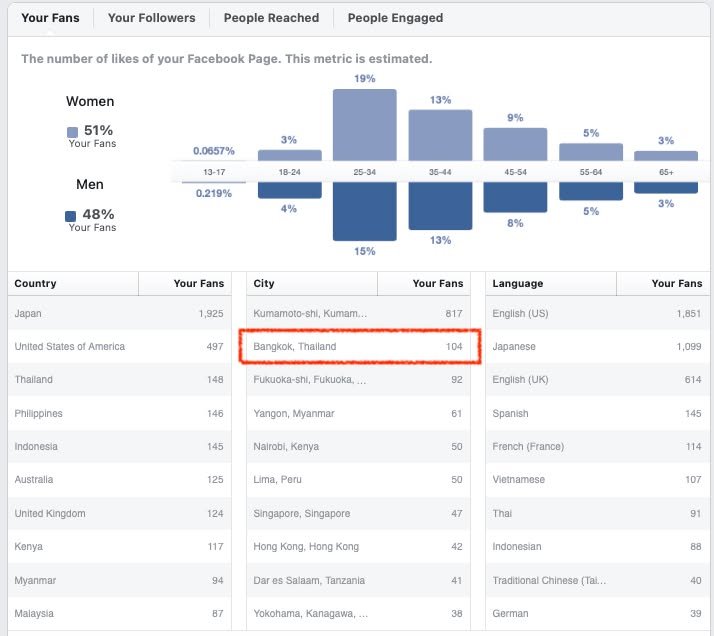Select the highlighted Bangkok, Thailand row
Image resolution: width=714 pixels, height=636 pixels.
click(x=359, y=347)
